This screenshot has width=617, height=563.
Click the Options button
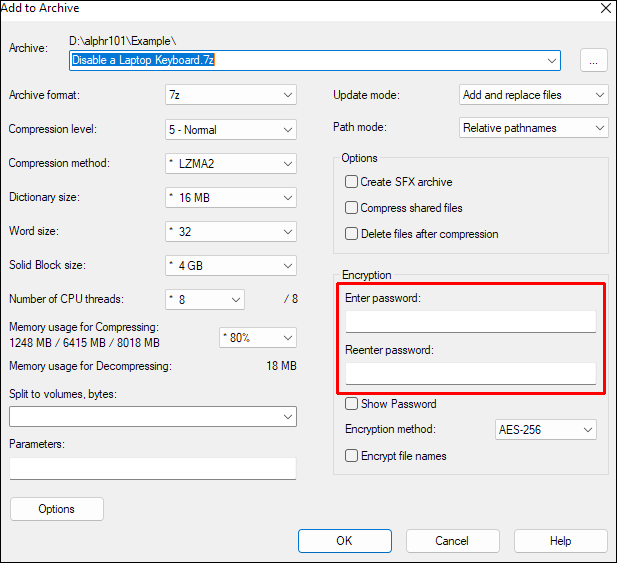click(x=57, y=509)
